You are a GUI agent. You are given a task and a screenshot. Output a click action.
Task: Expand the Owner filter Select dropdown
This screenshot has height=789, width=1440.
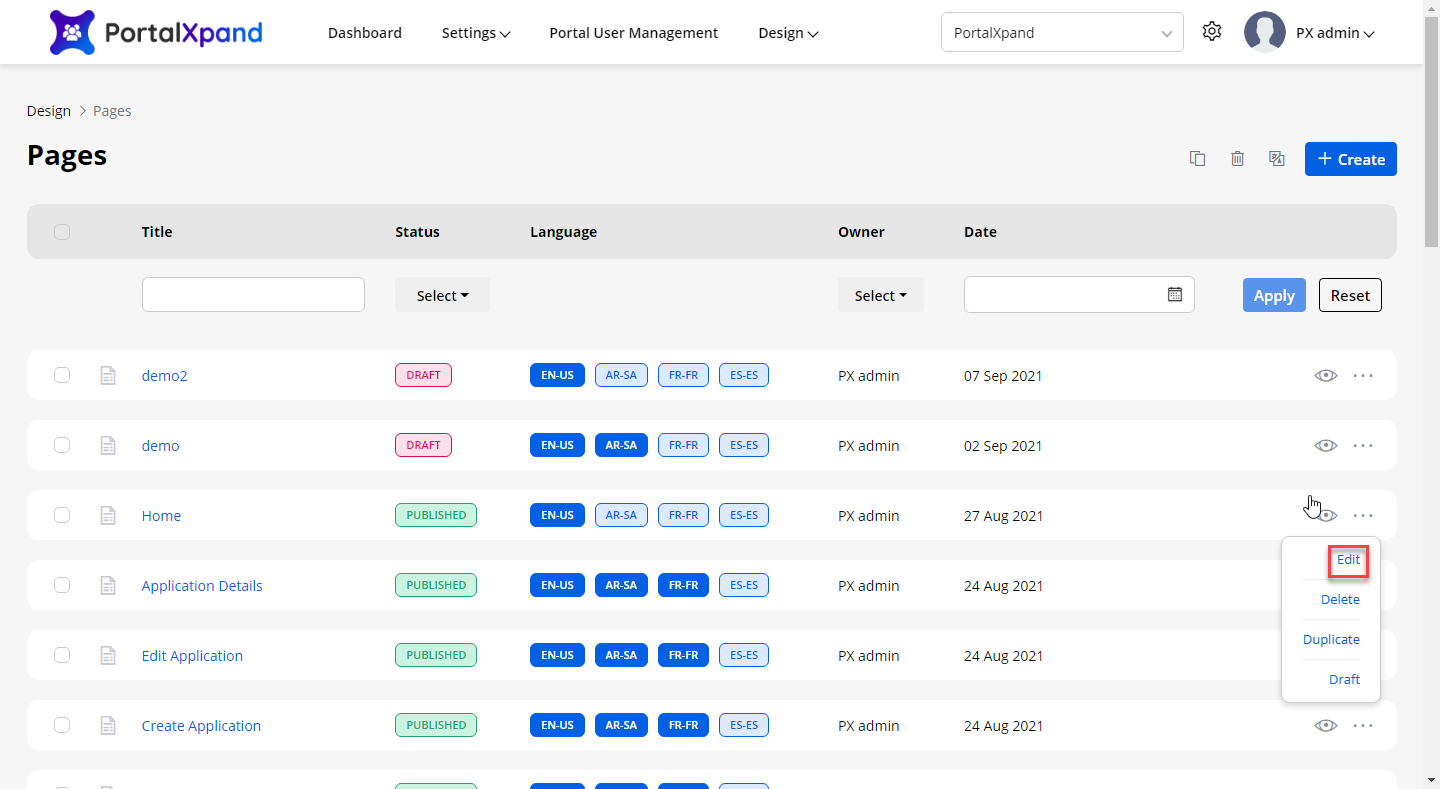pyautogui.click(x=880, y=295)
